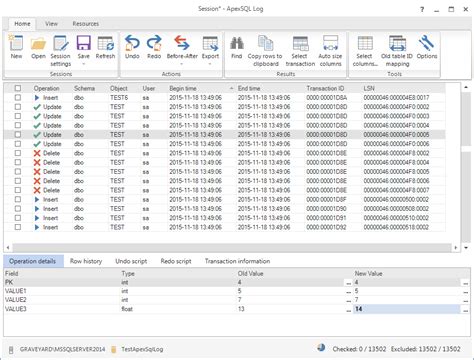Click the Save session icon
Viewport: 474px width, 360px height.
click(83, 44)
